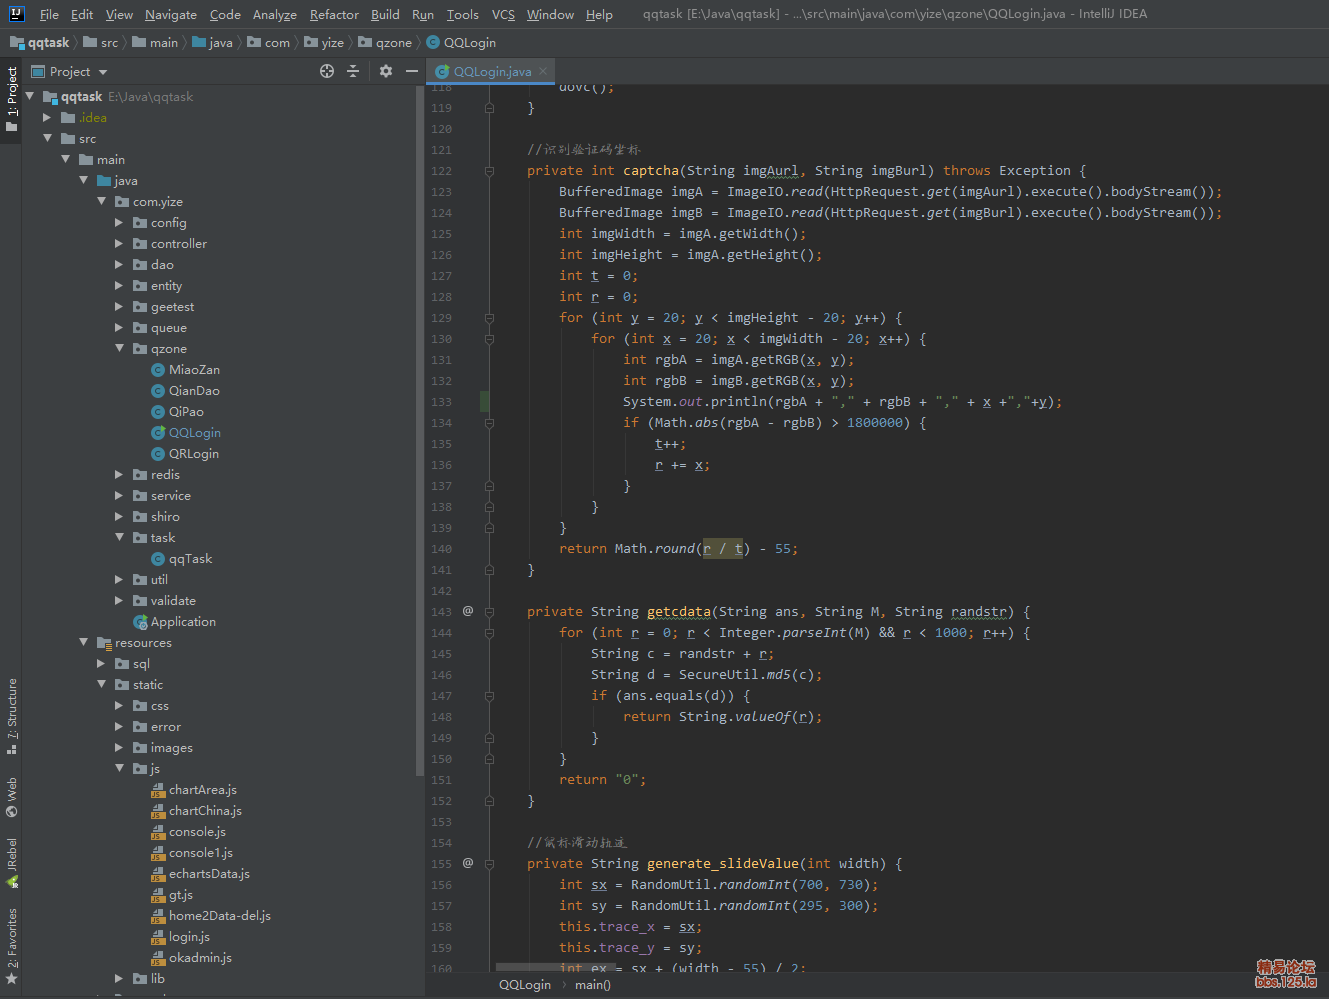
Task: Click the yize breadcrumb in navigation bar
Action: (332, 43)
